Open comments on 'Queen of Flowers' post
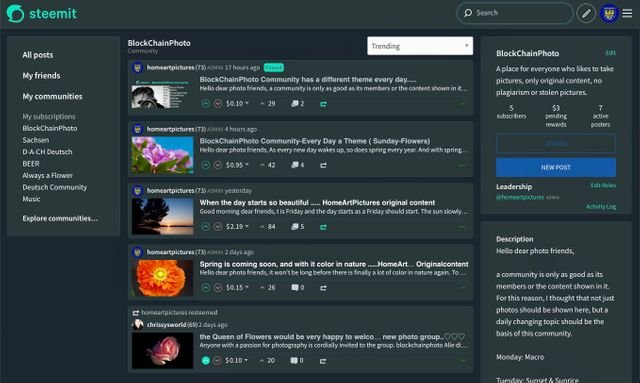 tap(297, 361)
